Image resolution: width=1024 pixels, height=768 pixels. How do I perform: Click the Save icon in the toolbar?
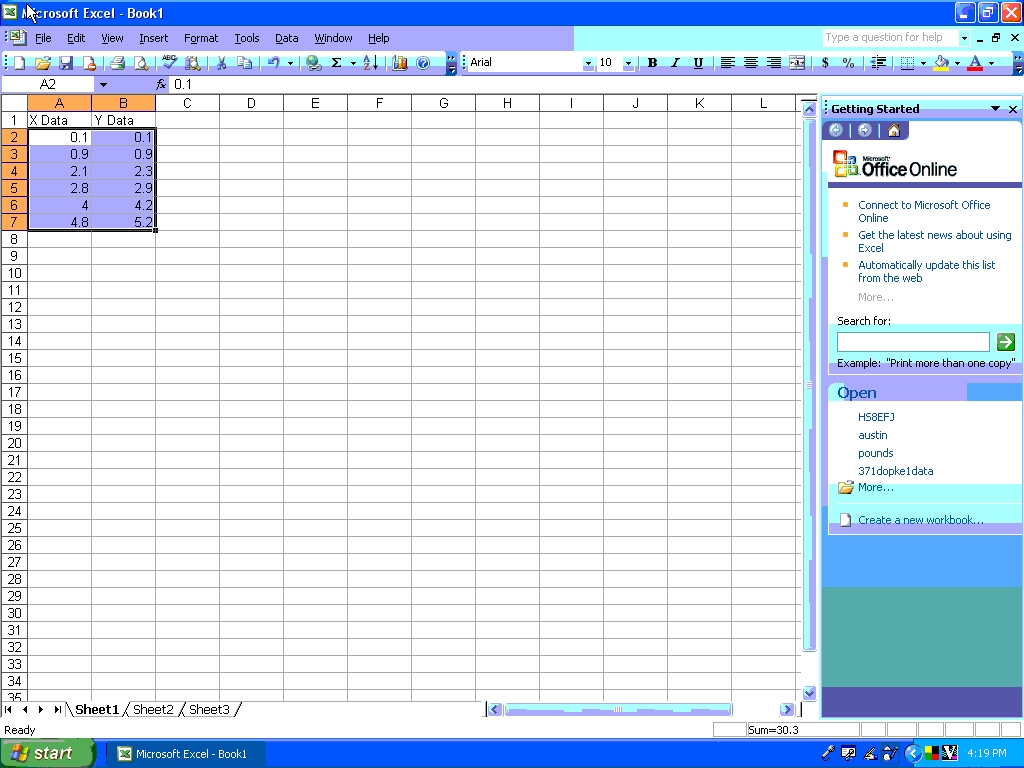66,62
